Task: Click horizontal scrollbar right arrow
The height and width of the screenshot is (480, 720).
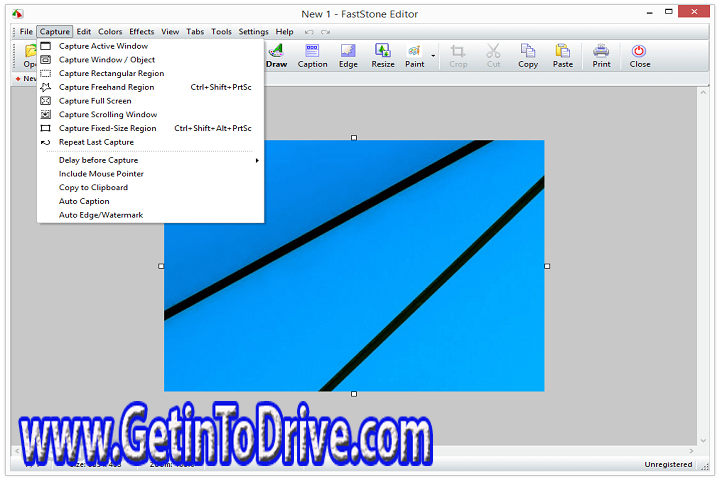Action: click(x=691, y=451)
